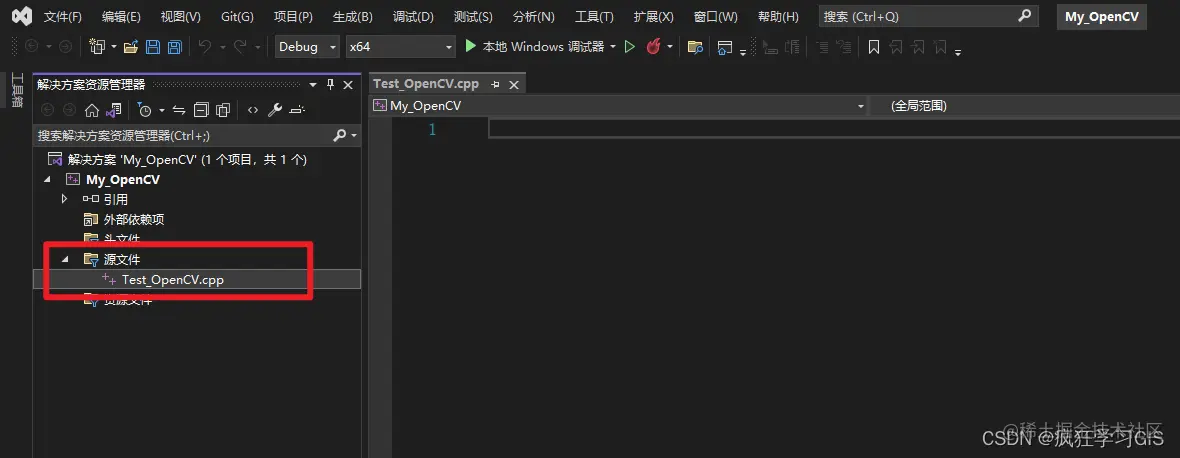Save the current file with Save icon
The image size is (1180, 458).
tap(153, 47)
